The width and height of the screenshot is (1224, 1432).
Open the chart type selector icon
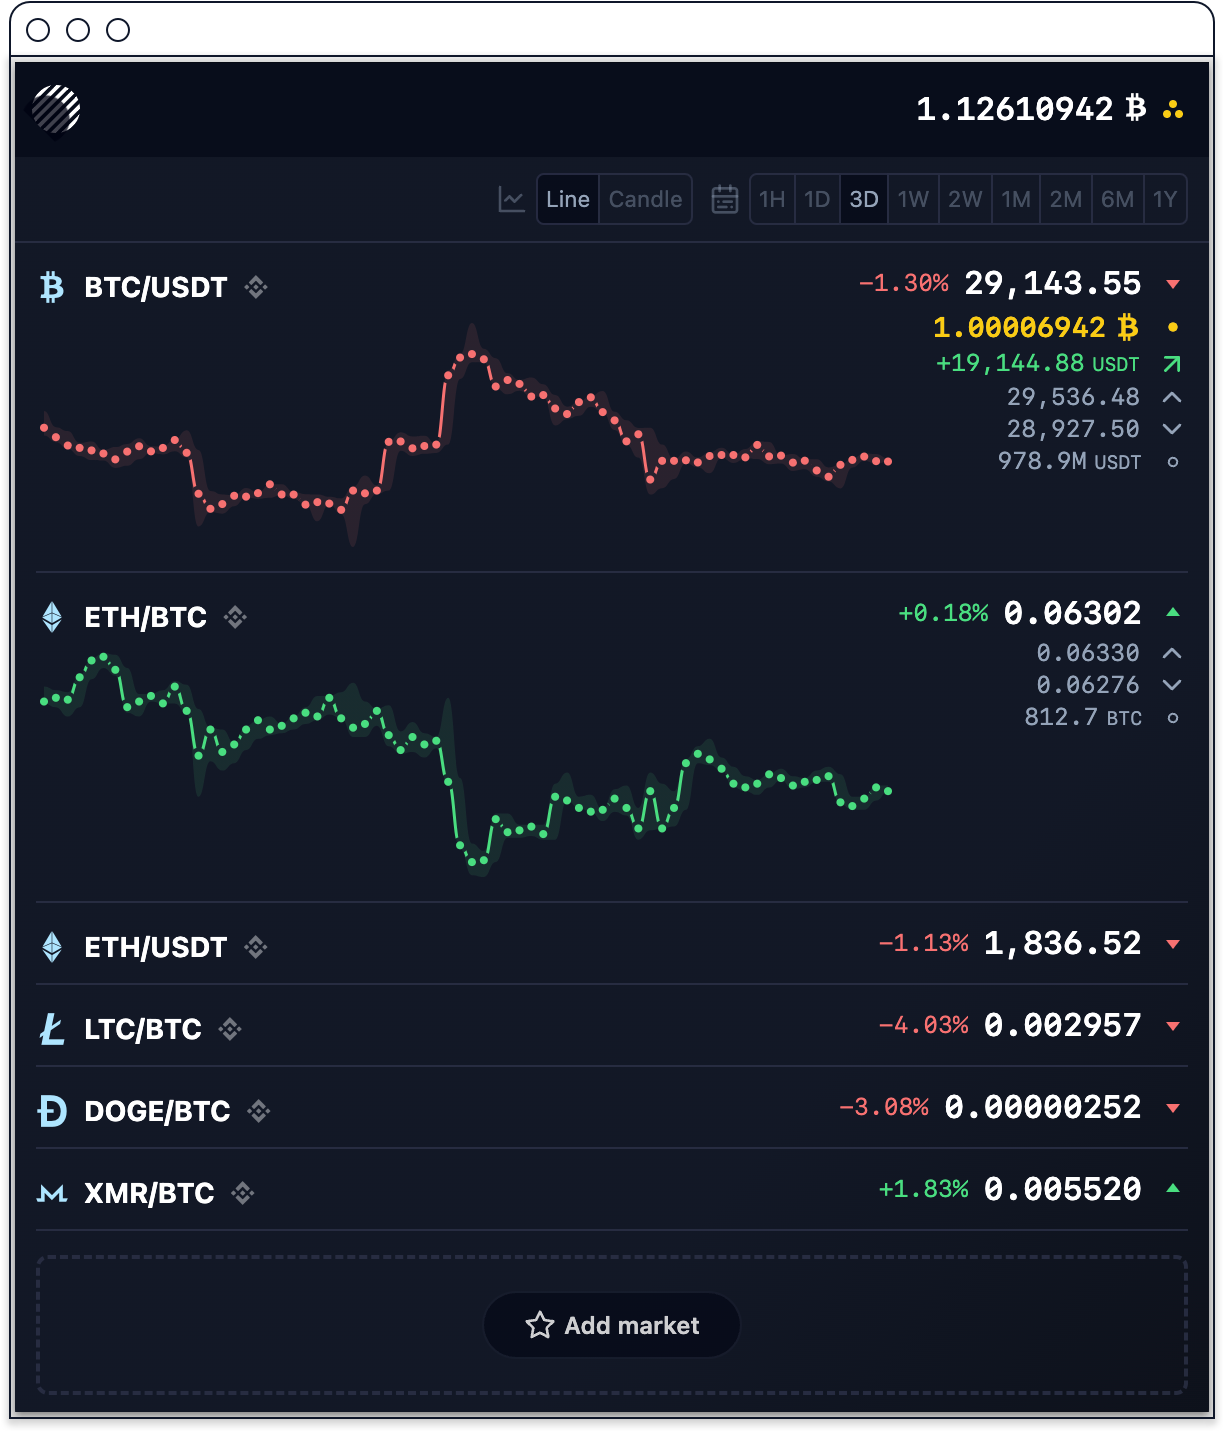511,199
